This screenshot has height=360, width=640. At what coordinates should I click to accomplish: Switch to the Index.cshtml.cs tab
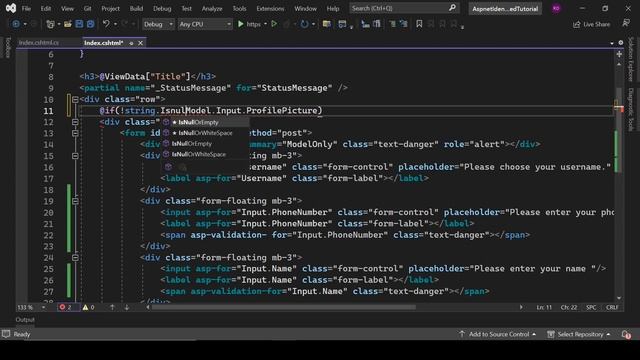39,43
